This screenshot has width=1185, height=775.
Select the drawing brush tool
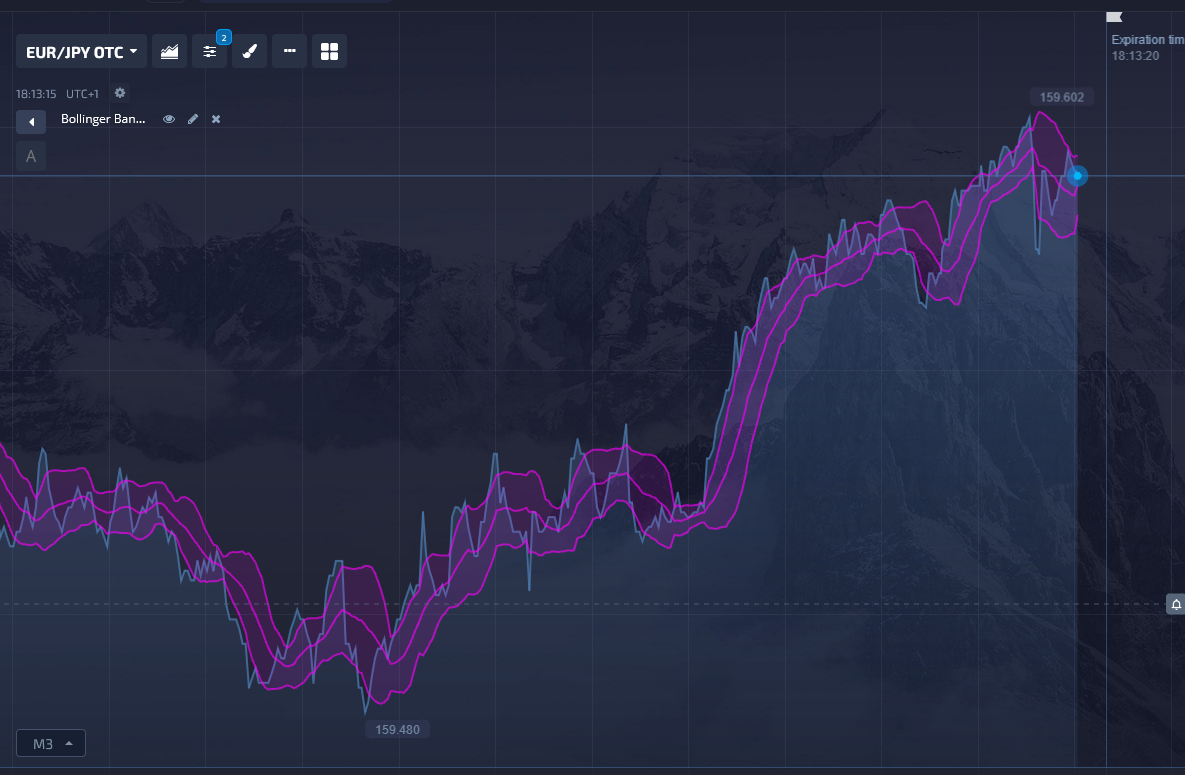249,51
